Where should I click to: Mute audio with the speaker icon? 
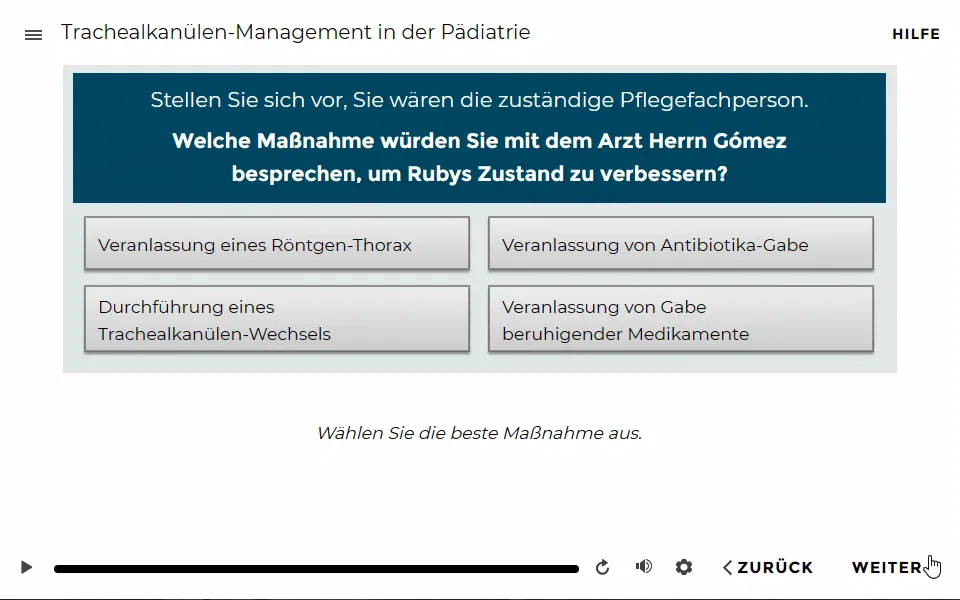(643, 566)
